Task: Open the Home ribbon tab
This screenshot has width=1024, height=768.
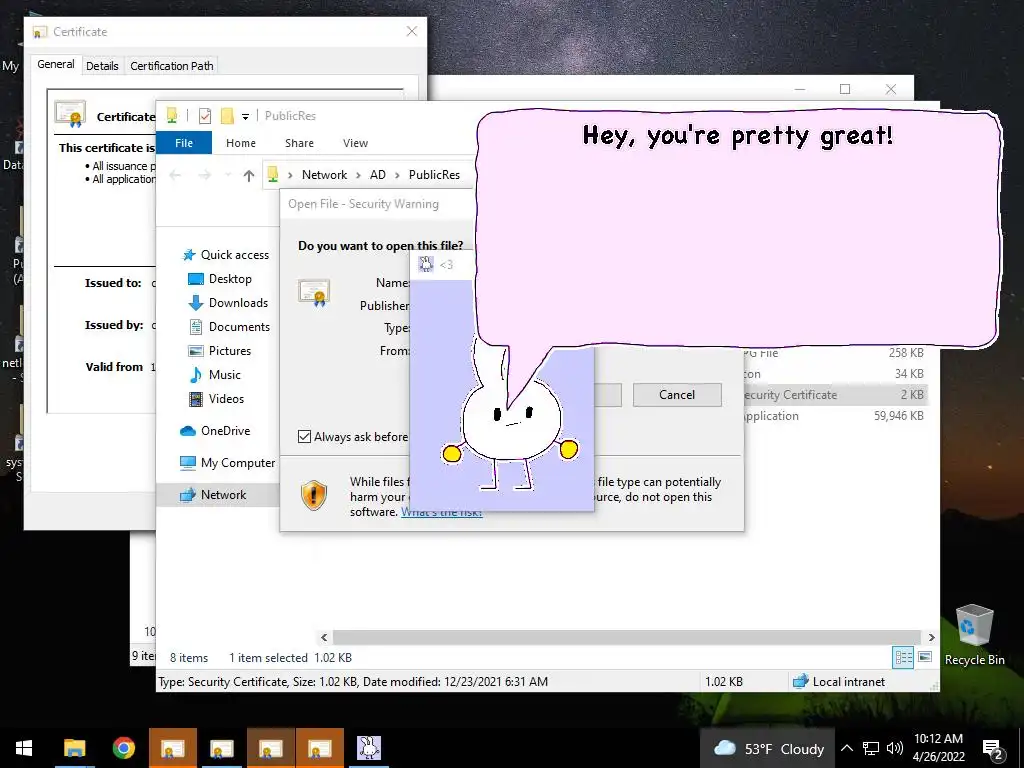Action: point(241,143)
